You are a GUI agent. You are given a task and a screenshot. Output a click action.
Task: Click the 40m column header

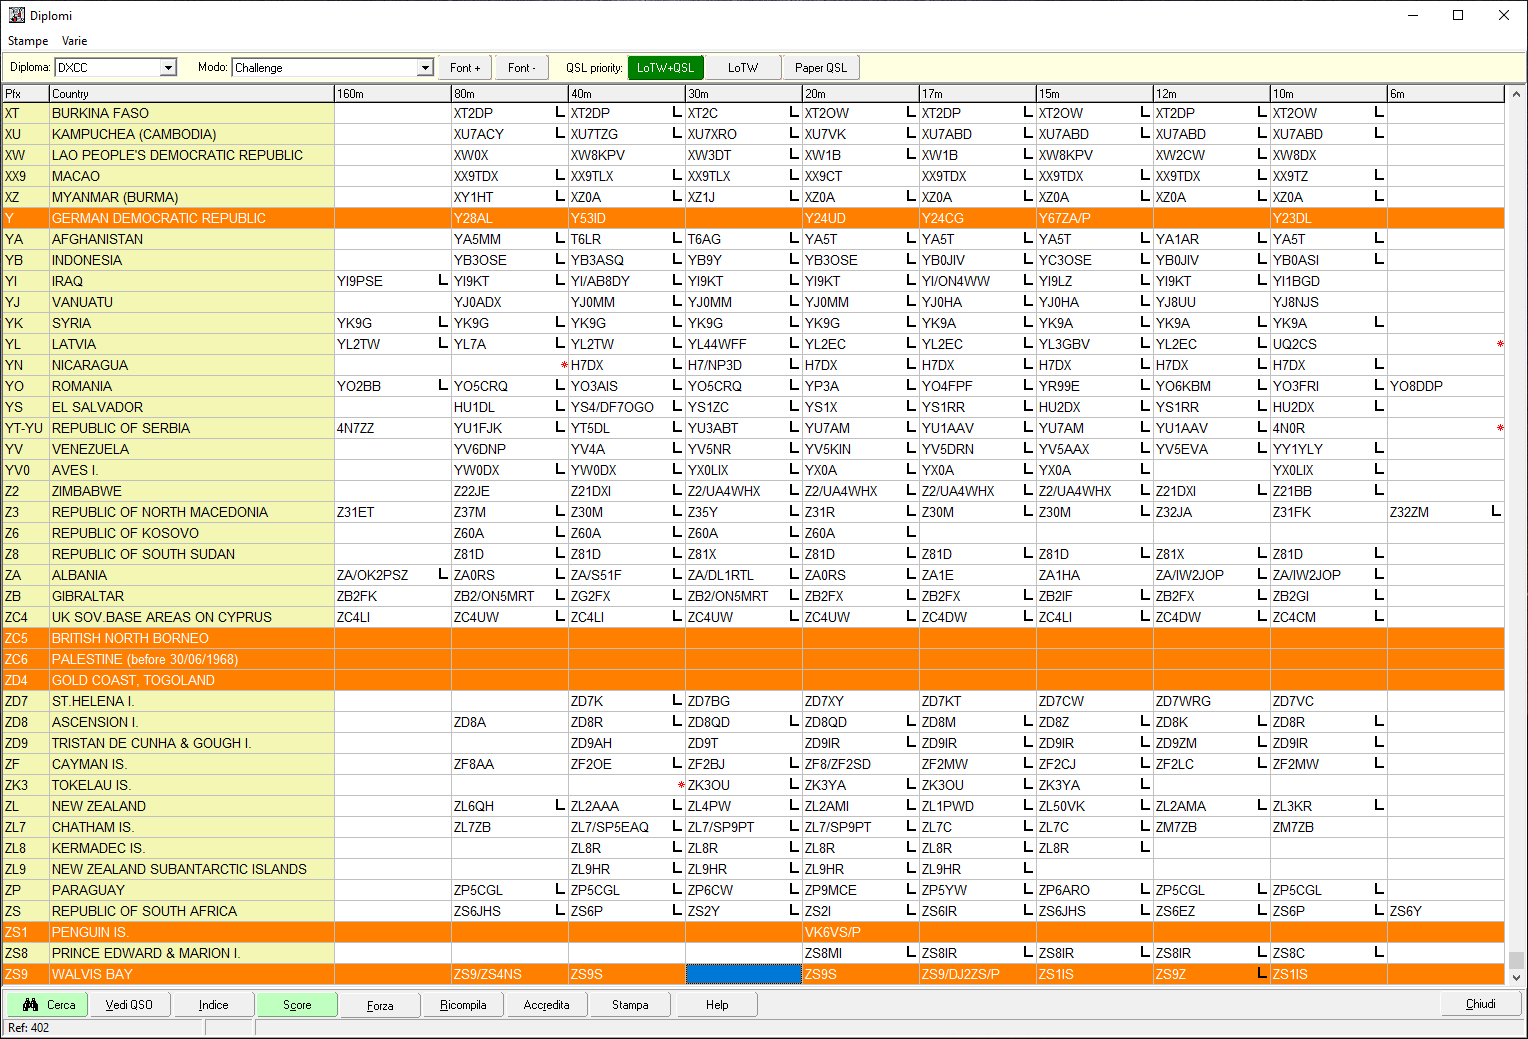coord(627,94)
